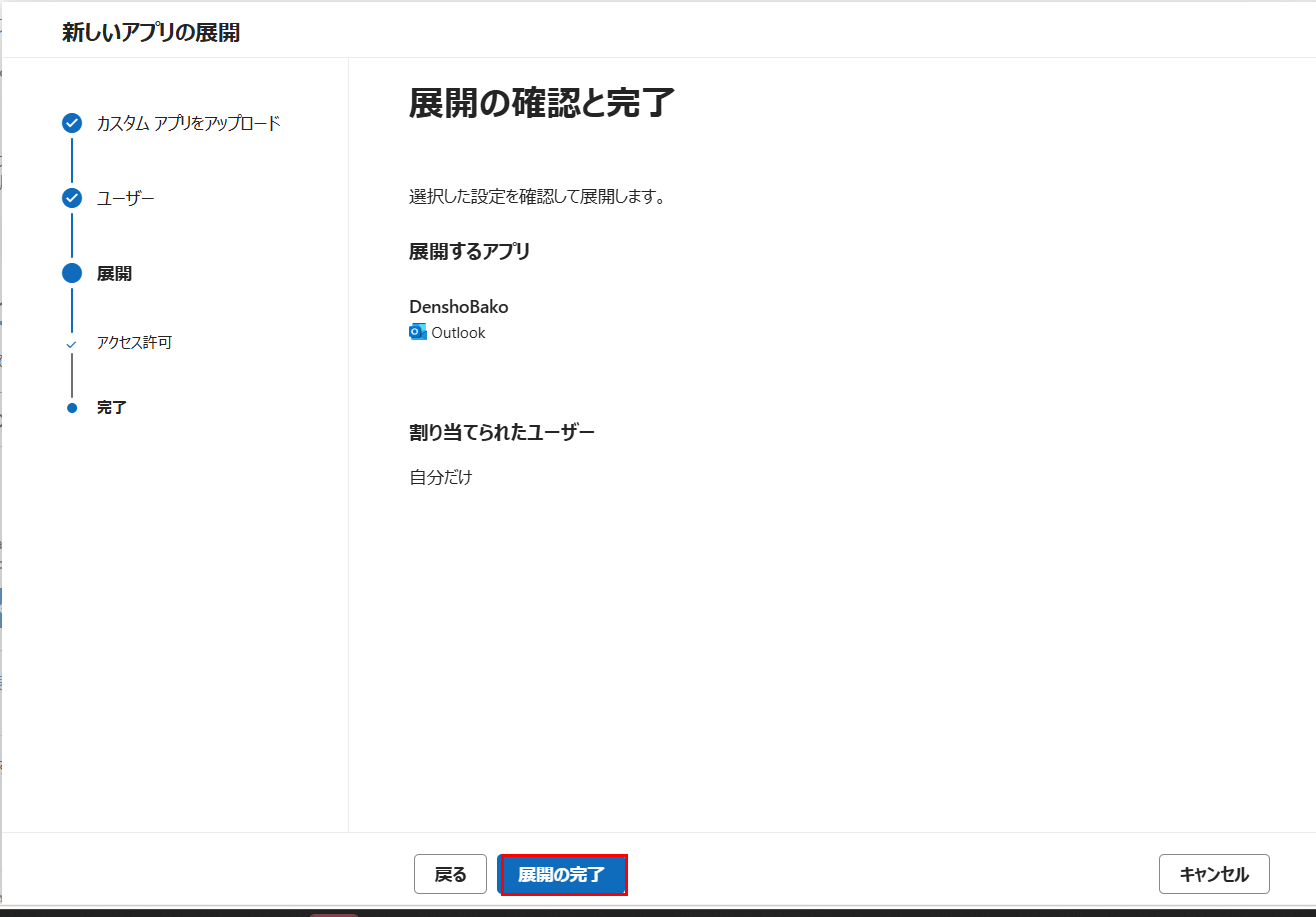This screenshot has height=917, width=1316.
Task: Go back with the 戻る button
Action: (450, 874)
